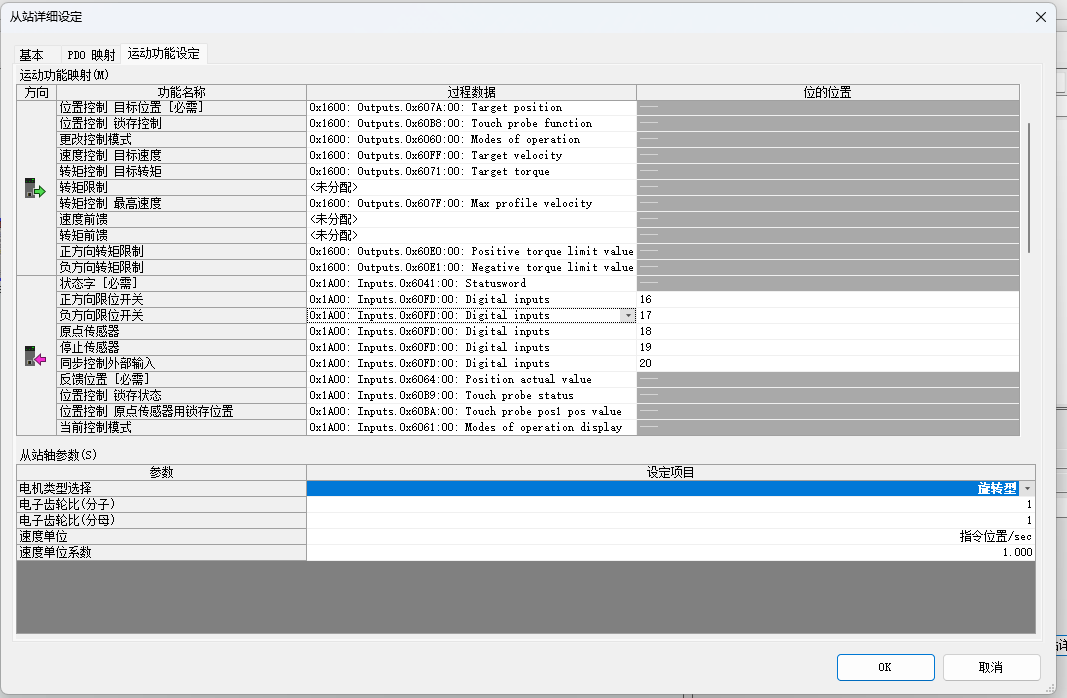Close the 从站详细设定 dialog window
This screenshot has height=698, width=1067.
(x=1041, y=16)
